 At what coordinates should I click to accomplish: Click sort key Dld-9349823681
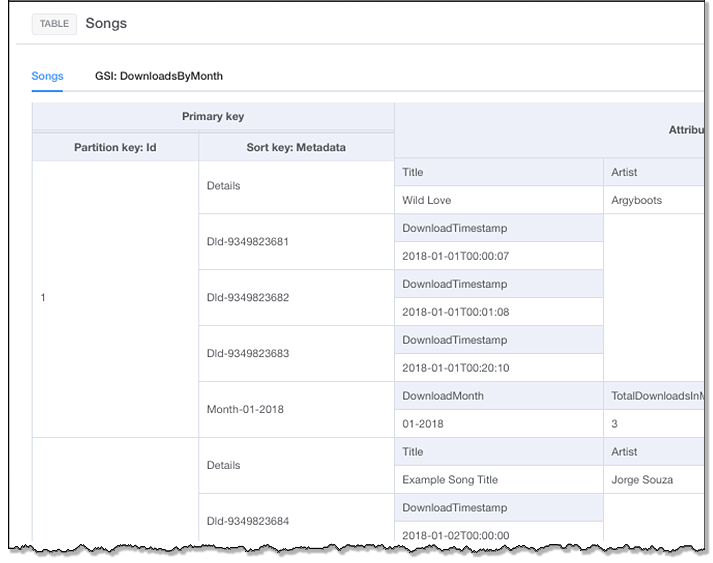[x=248, y=241]
